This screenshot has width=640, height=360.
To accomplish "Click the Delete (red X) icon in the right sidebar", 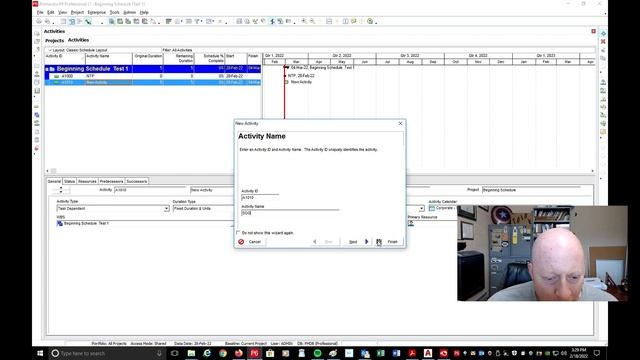I will (603, 42).
